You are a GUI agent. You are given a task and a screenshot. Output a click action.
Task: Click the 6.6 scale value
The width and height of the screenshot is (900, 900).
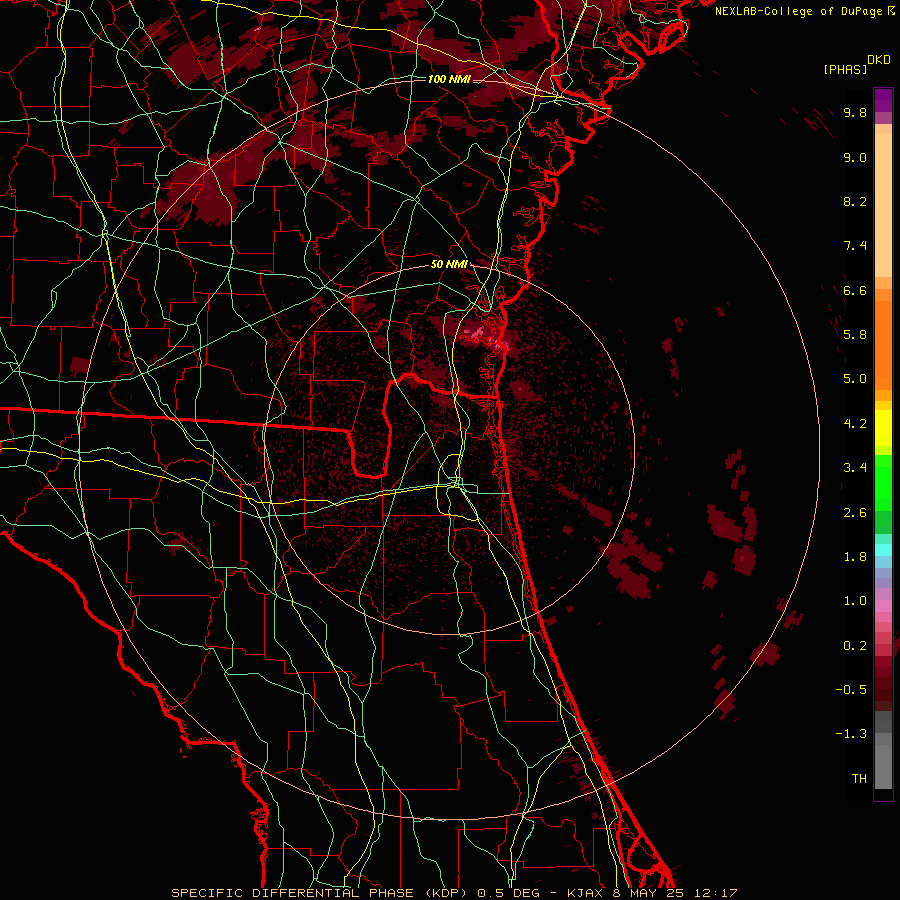(x=855, y=290)
